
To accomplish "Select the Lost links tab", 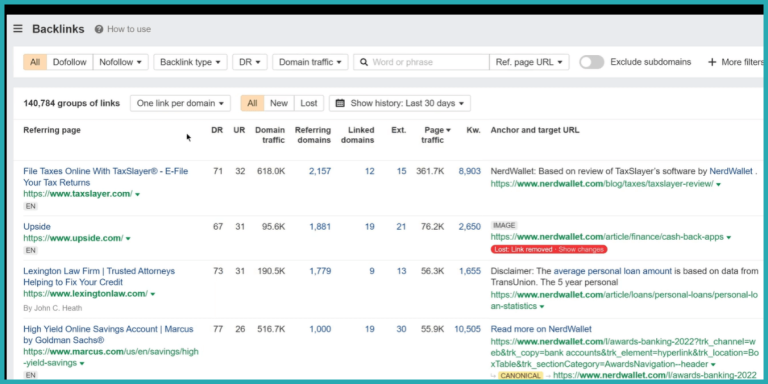I will tap(309, 103).
